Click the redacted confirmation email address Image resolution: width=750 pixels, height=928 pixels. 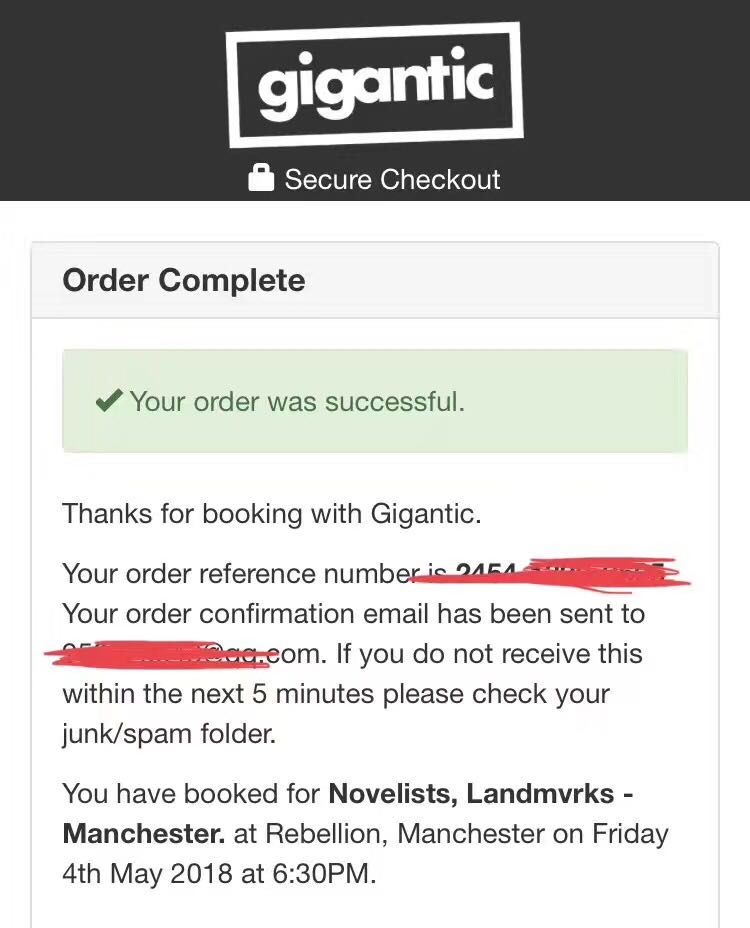[x=160, y=654]
